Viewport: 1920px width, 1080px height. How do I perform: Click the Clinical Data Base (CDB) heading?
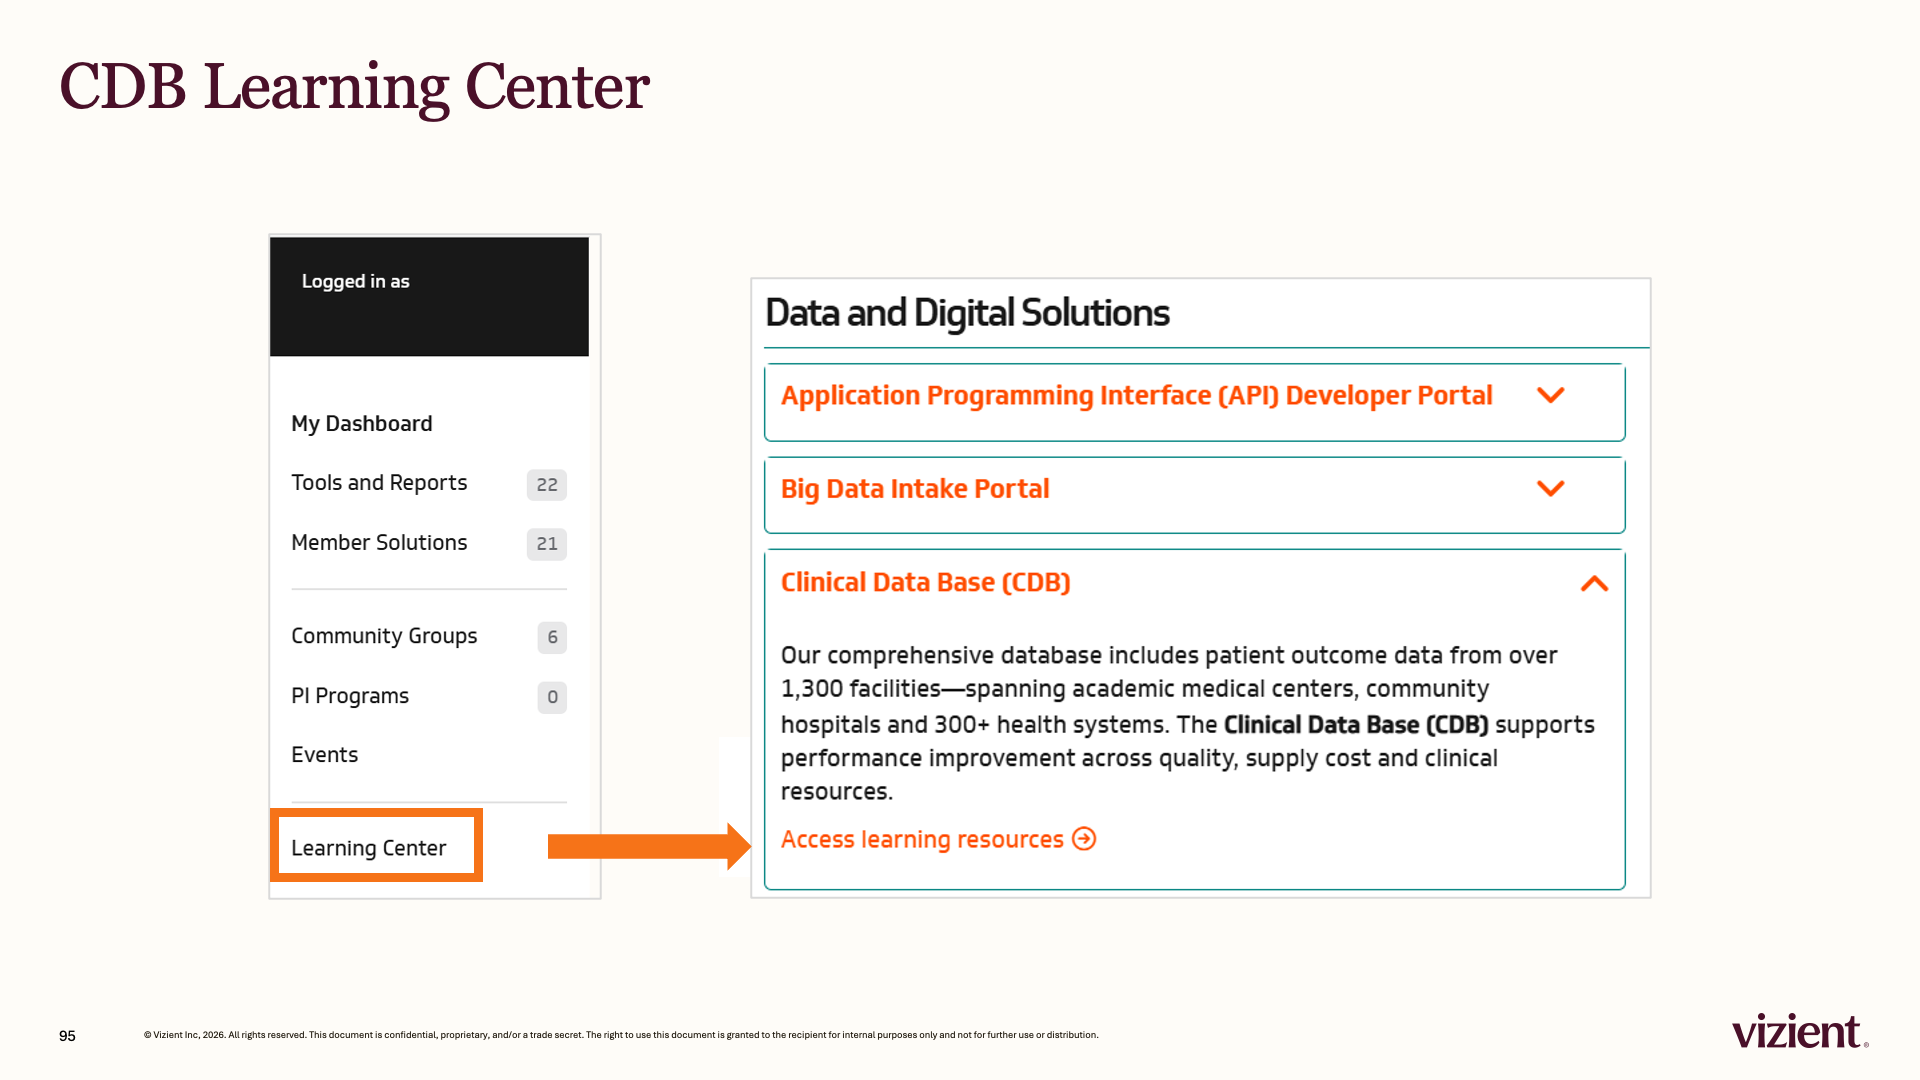(925, 583)
